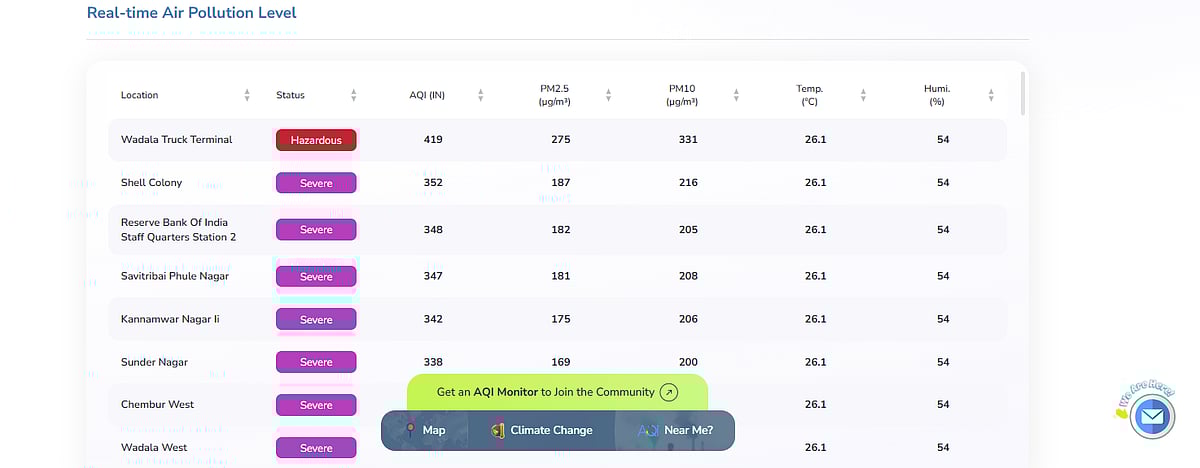This screenshot has height=468, width=1200.
Task: Click the AQI Near Me icon
Action: pos(648,430)
